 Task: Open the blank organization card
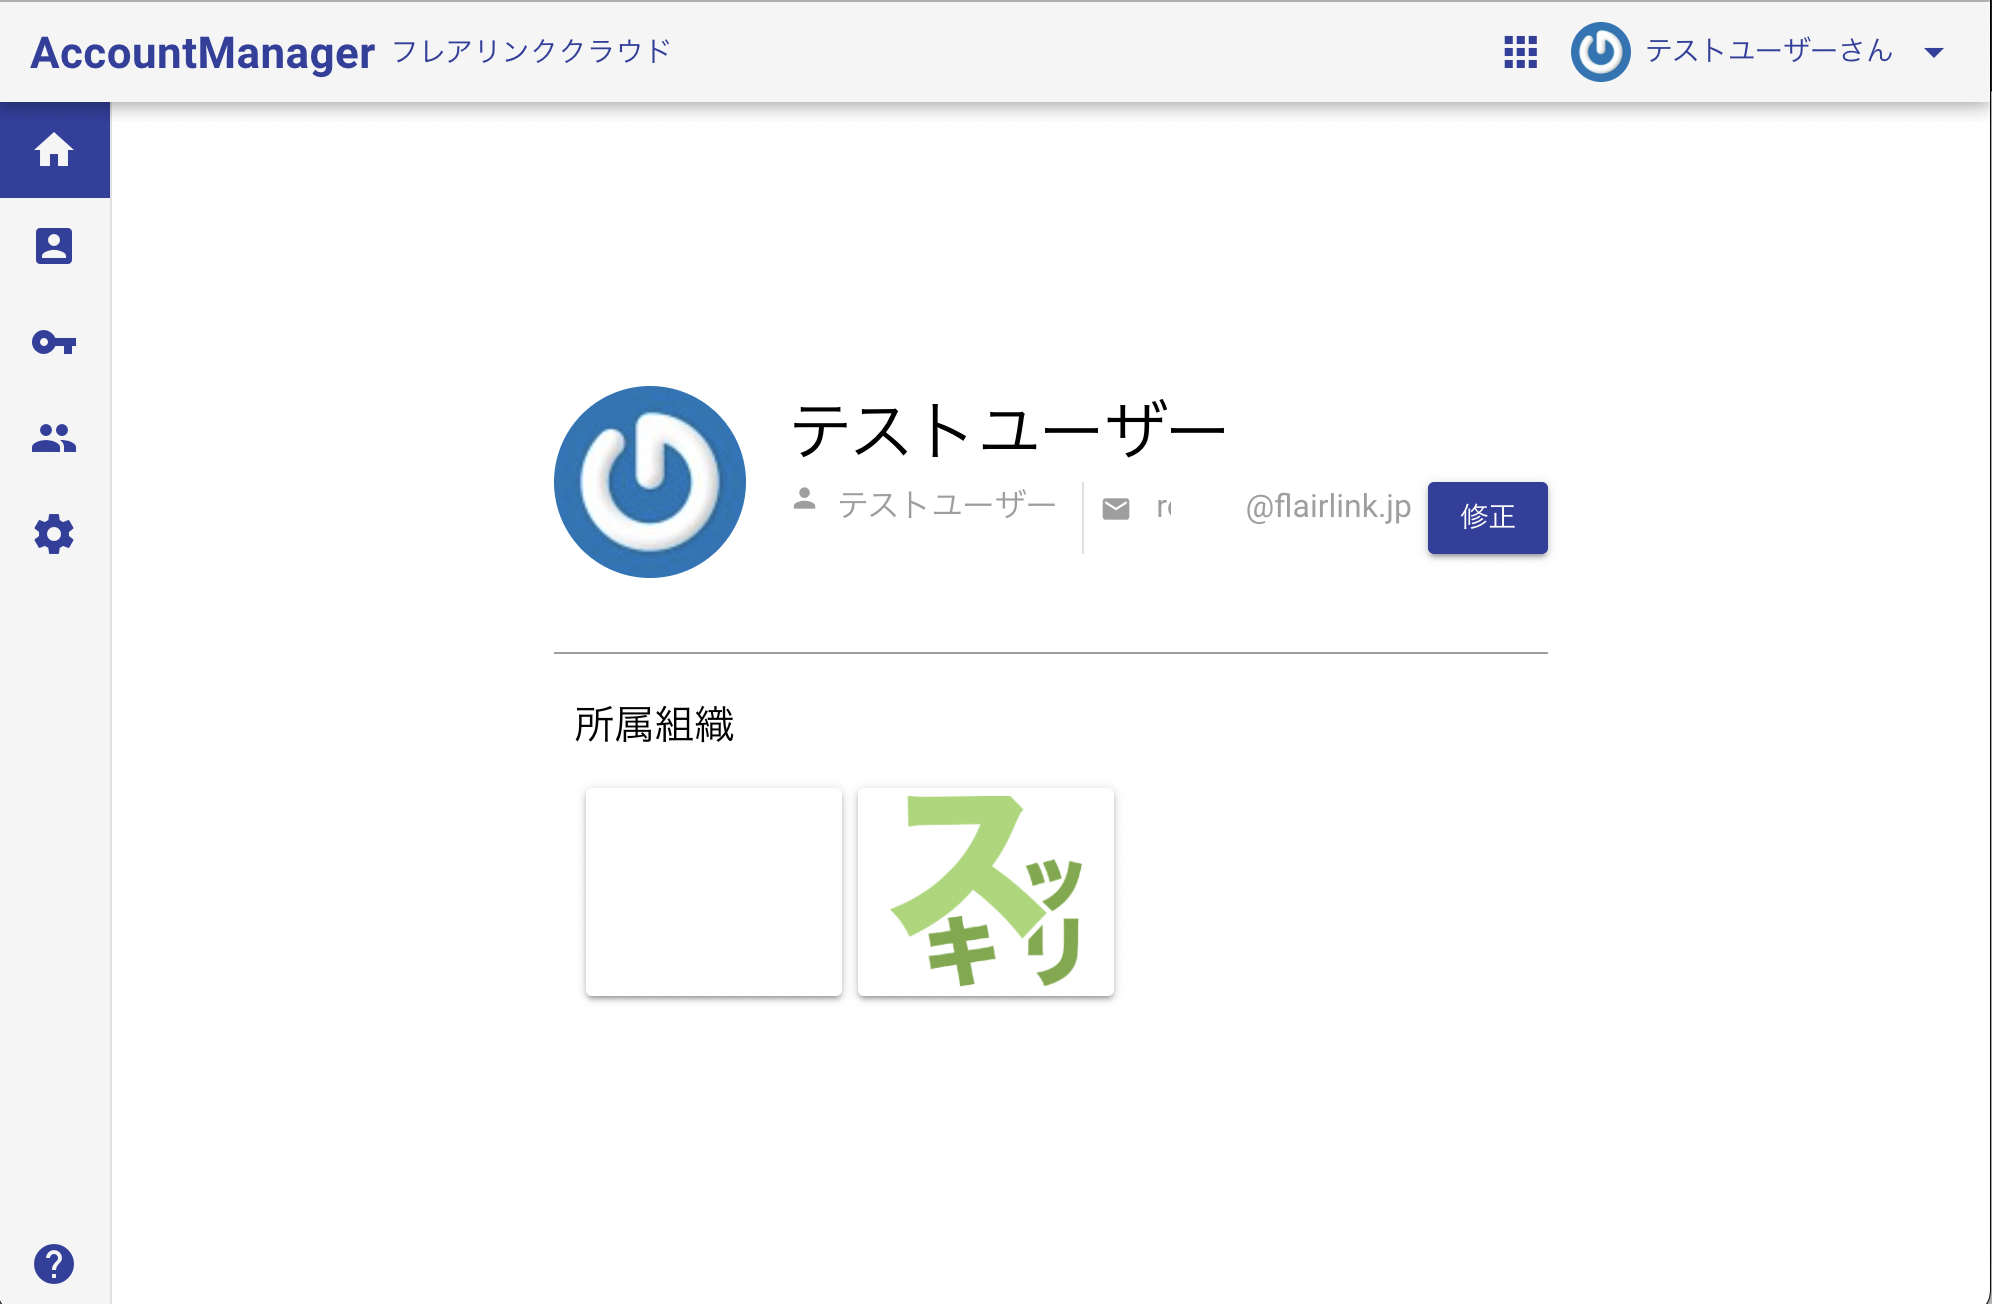pos(713,890)
